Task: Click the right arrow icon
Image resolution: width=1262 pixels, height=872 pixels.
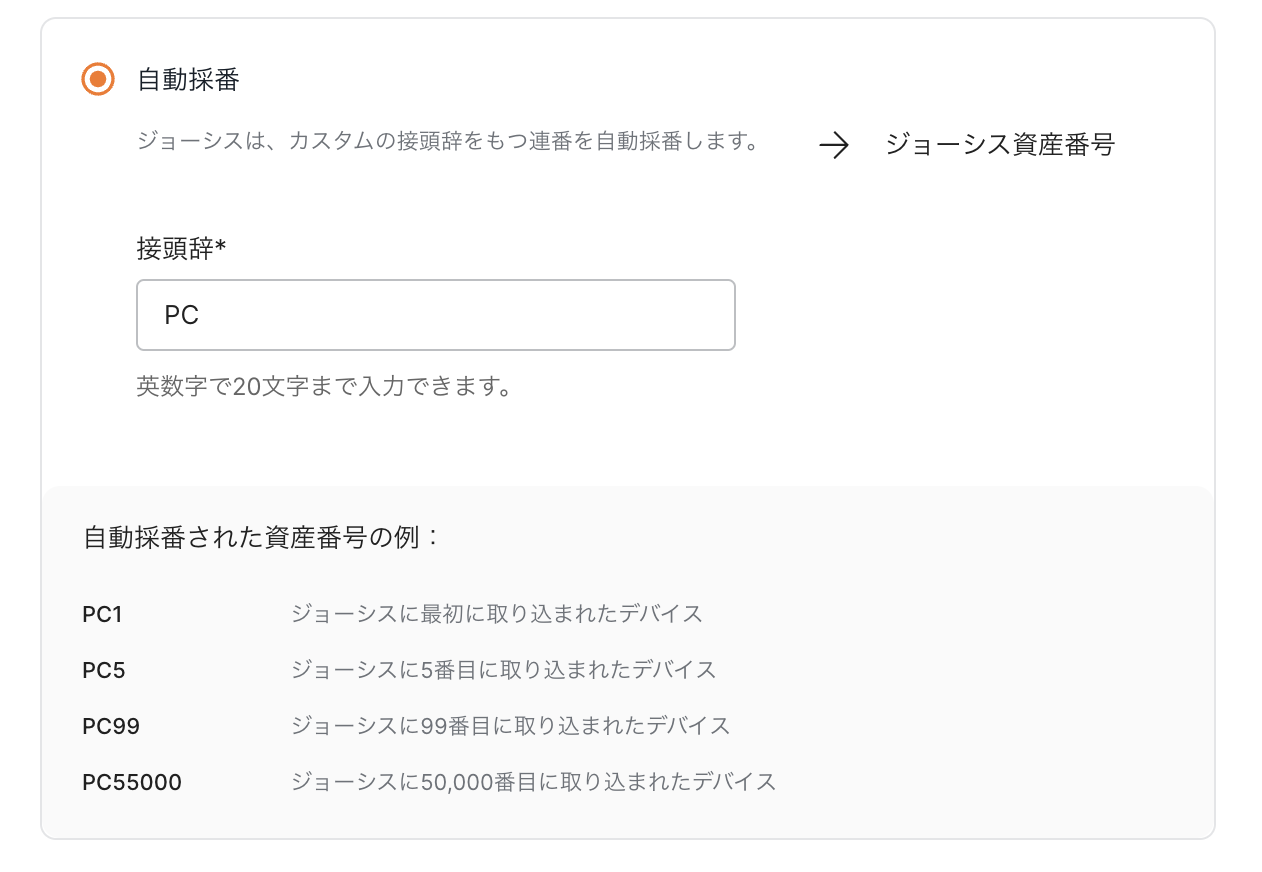Action: coord(833,146)
